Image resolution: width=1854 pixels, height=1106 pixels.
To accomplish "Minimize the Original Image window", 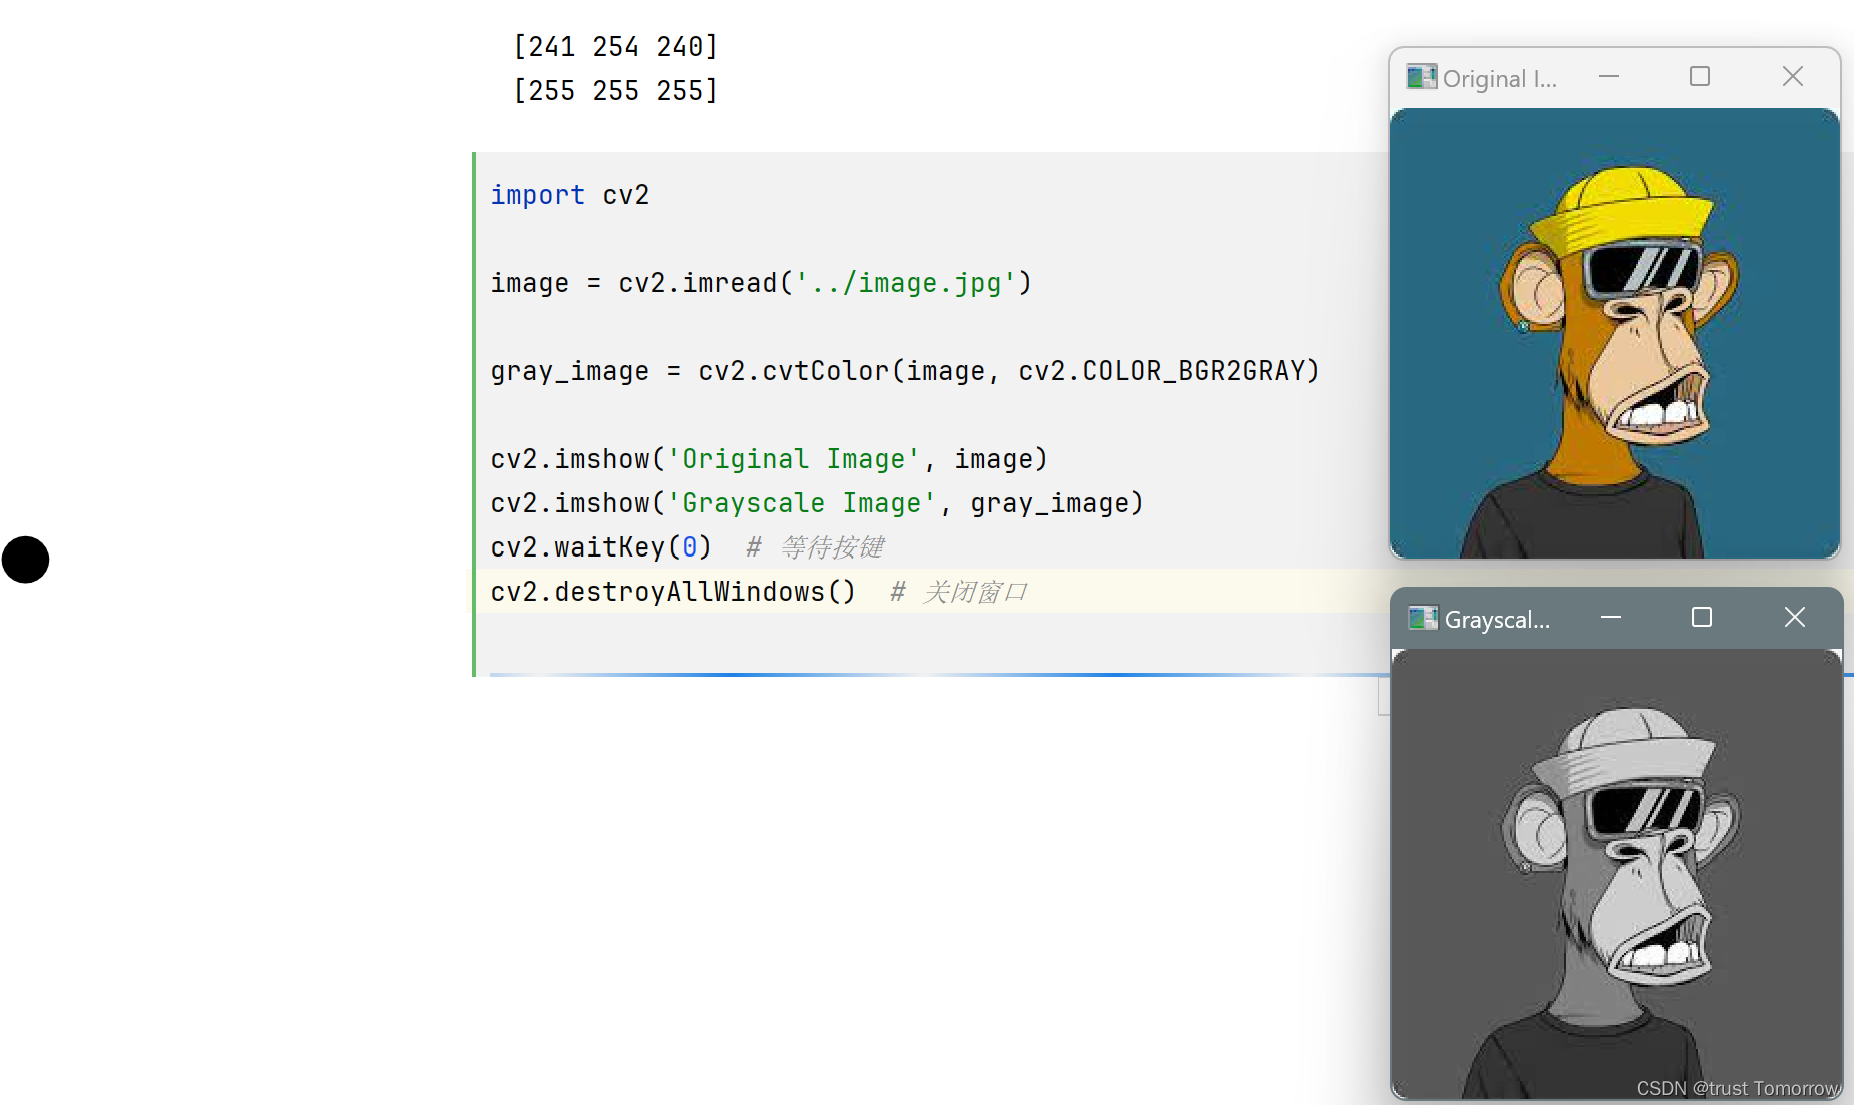I will click(x=1608, y=77).
